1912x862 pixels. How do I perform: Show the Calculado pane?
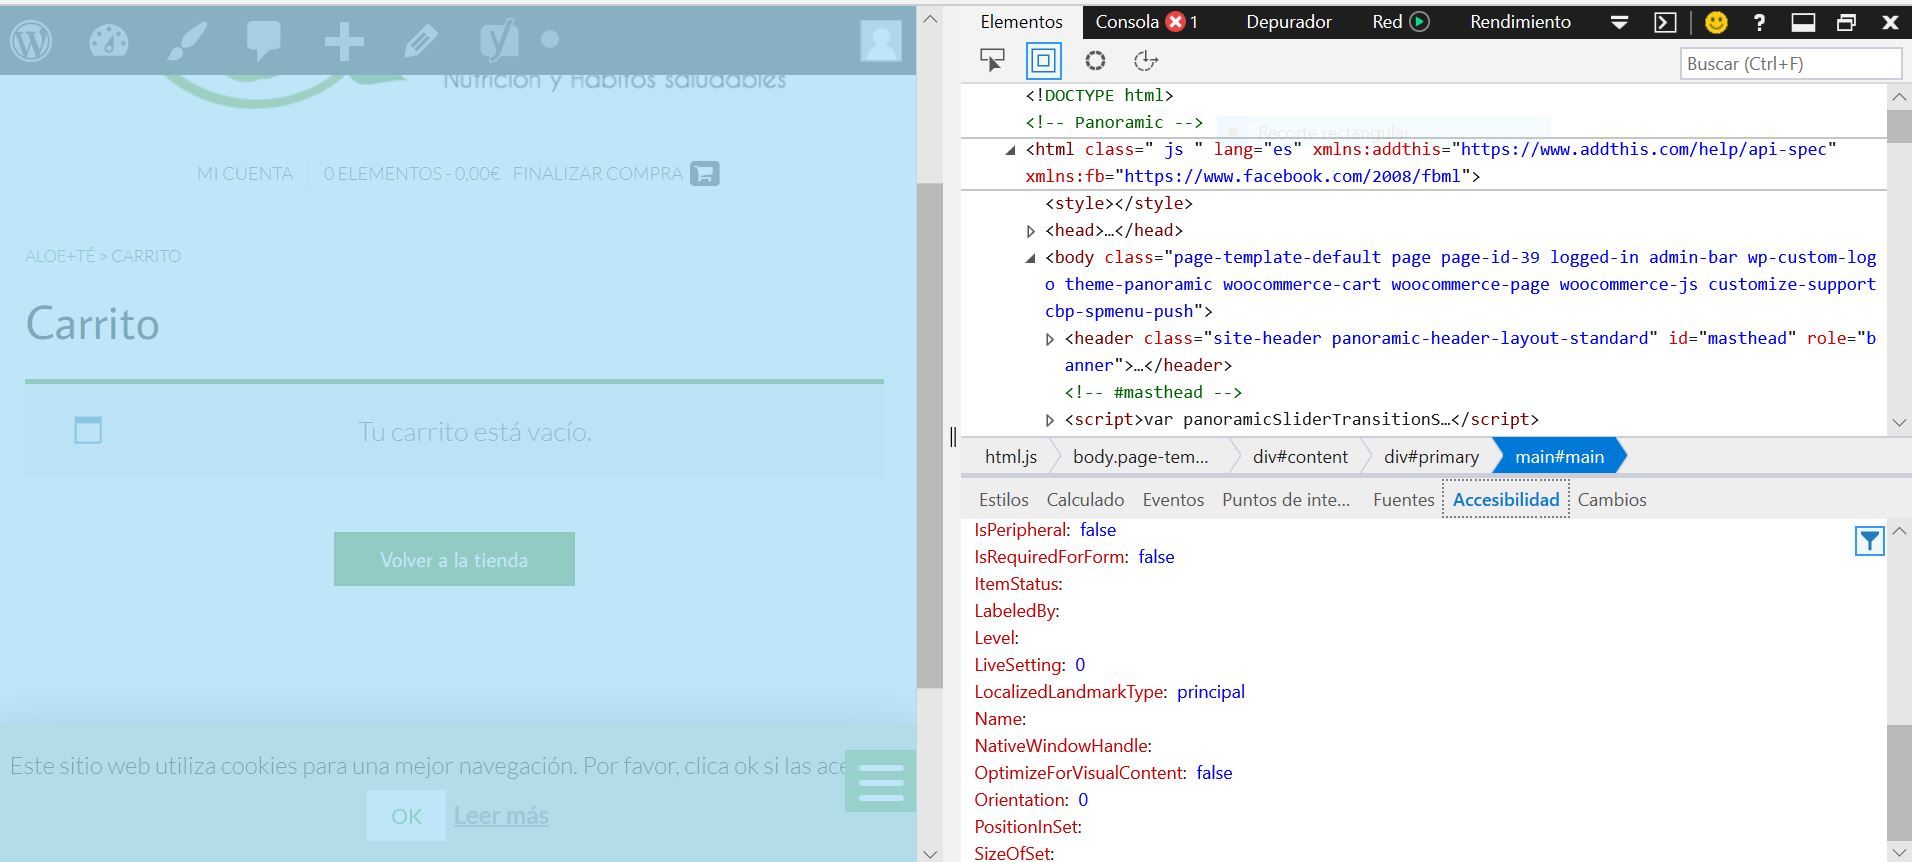(1085, 499)
